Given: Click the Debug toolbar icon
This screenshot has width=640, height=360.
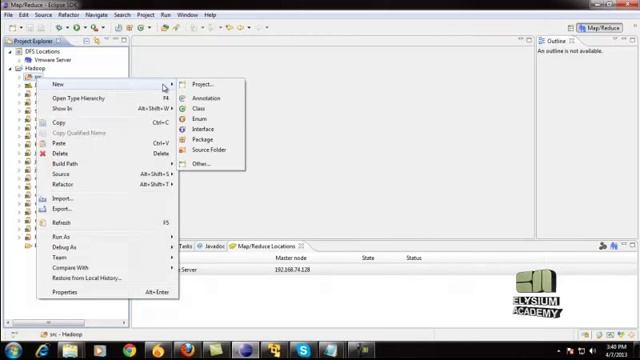Looking at the screenshot, I should 59,28.
